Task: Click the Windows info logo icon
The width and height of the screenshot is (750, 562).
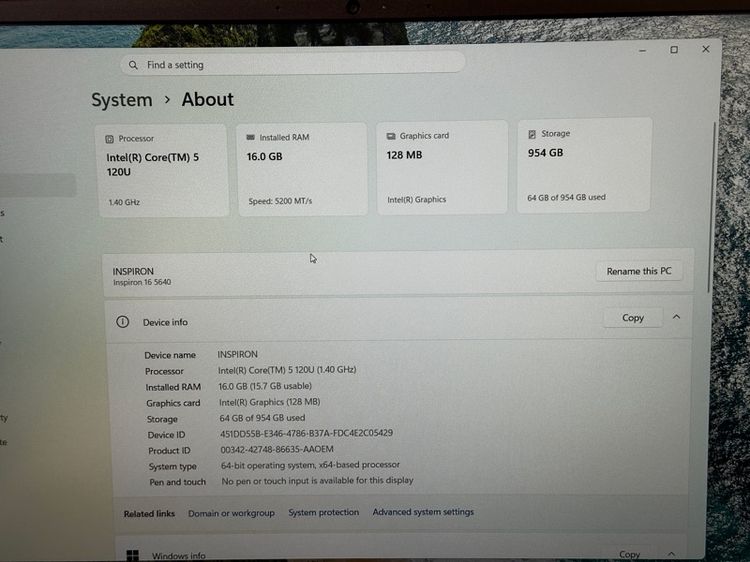Action: (x=132, y=556)
